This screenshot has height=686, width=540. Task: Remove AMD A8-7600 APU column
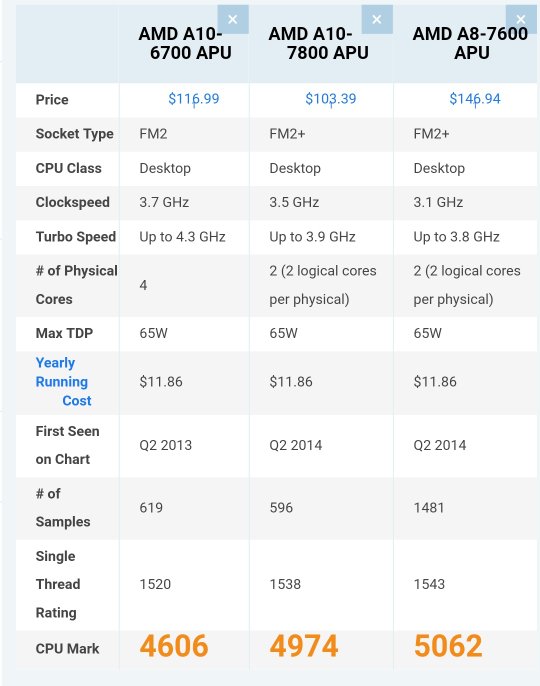pos(521,19)
